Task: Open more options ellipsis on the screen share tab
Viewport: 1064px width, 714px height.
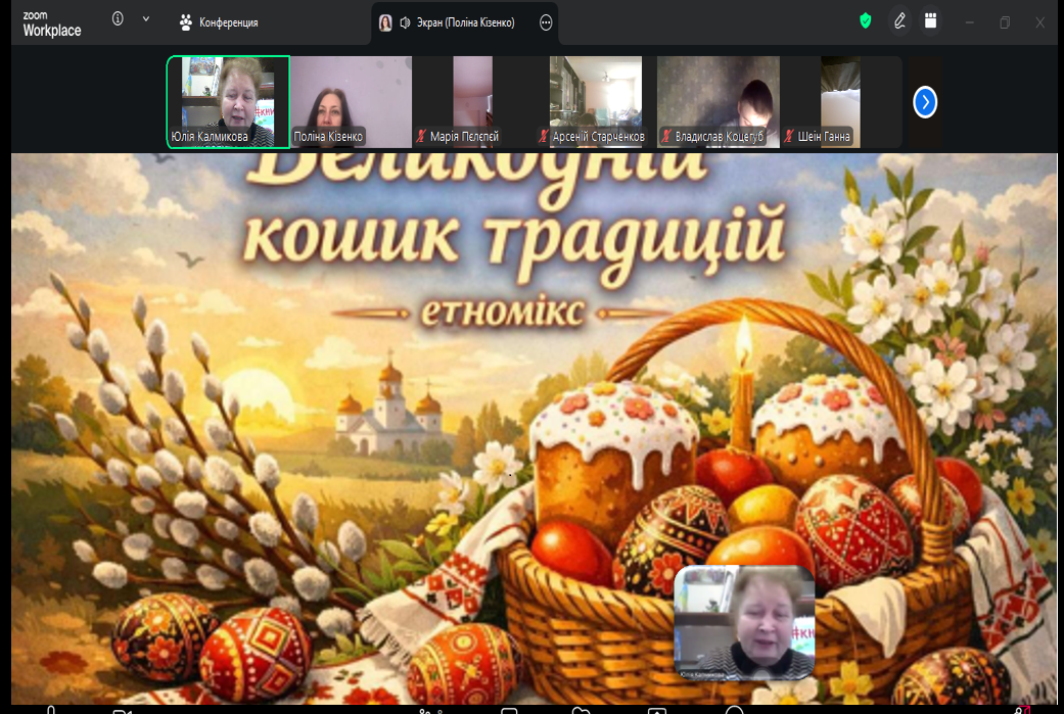Action: (546, 22)
